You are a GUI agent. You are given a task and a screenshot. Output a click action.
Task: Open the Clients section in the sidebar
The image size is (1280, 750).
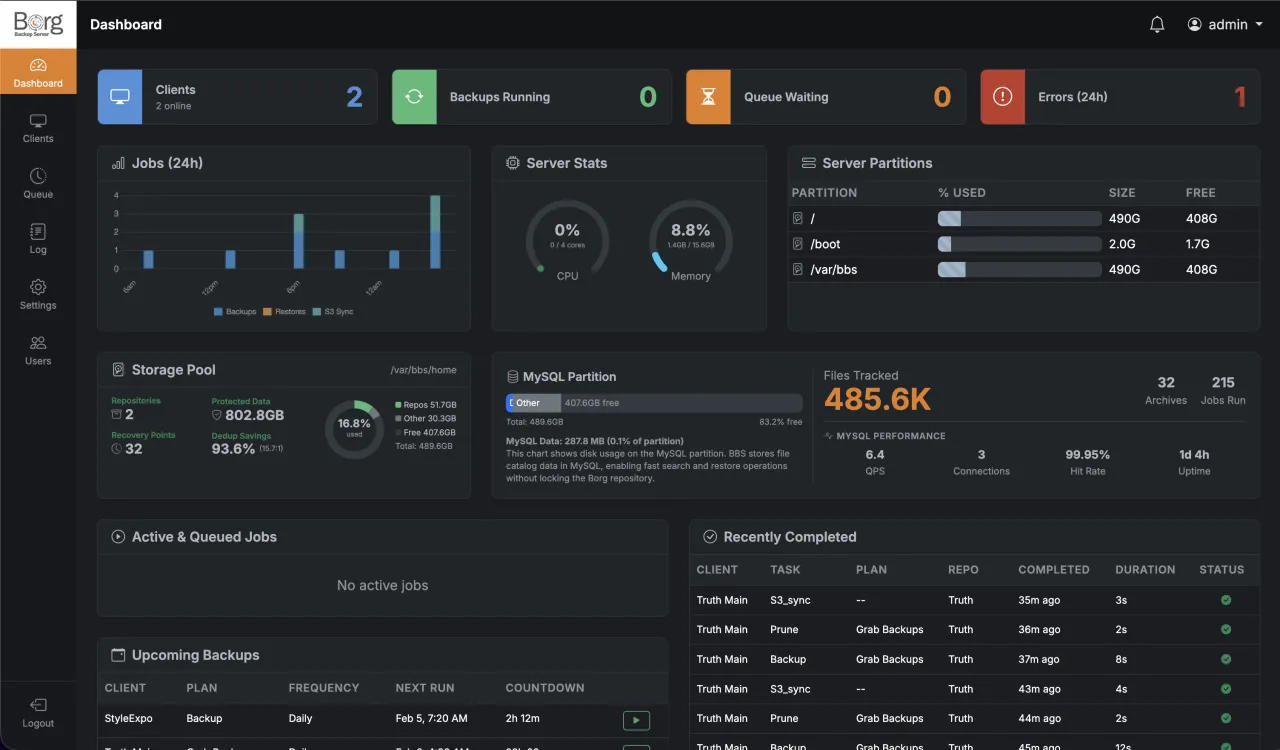tap(38, 128)
